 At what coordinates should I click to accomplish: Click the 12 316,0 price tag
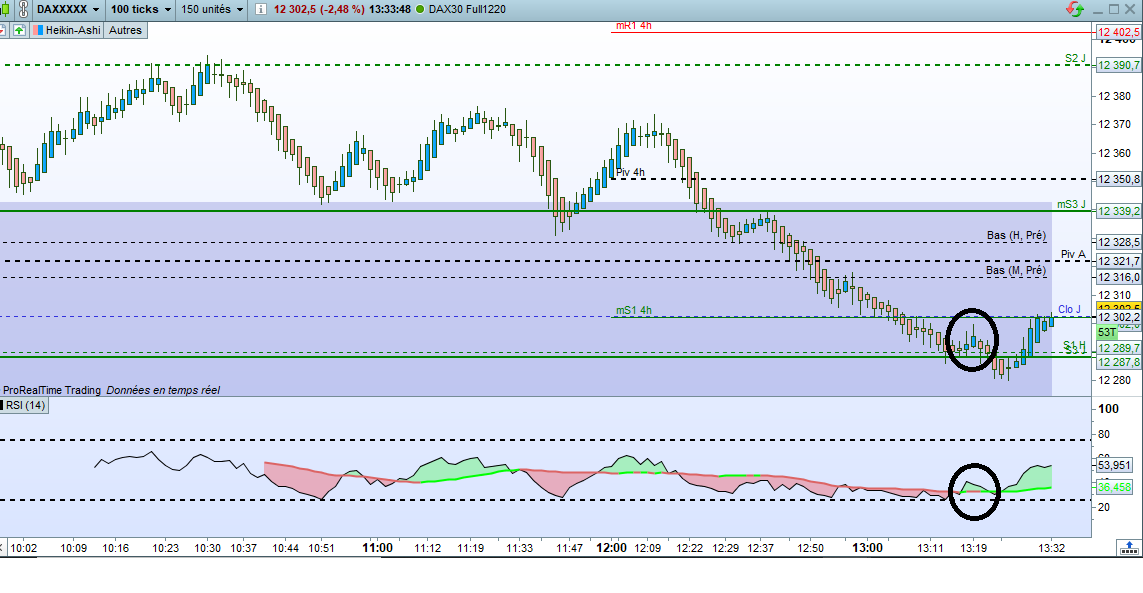(1119, 277)
